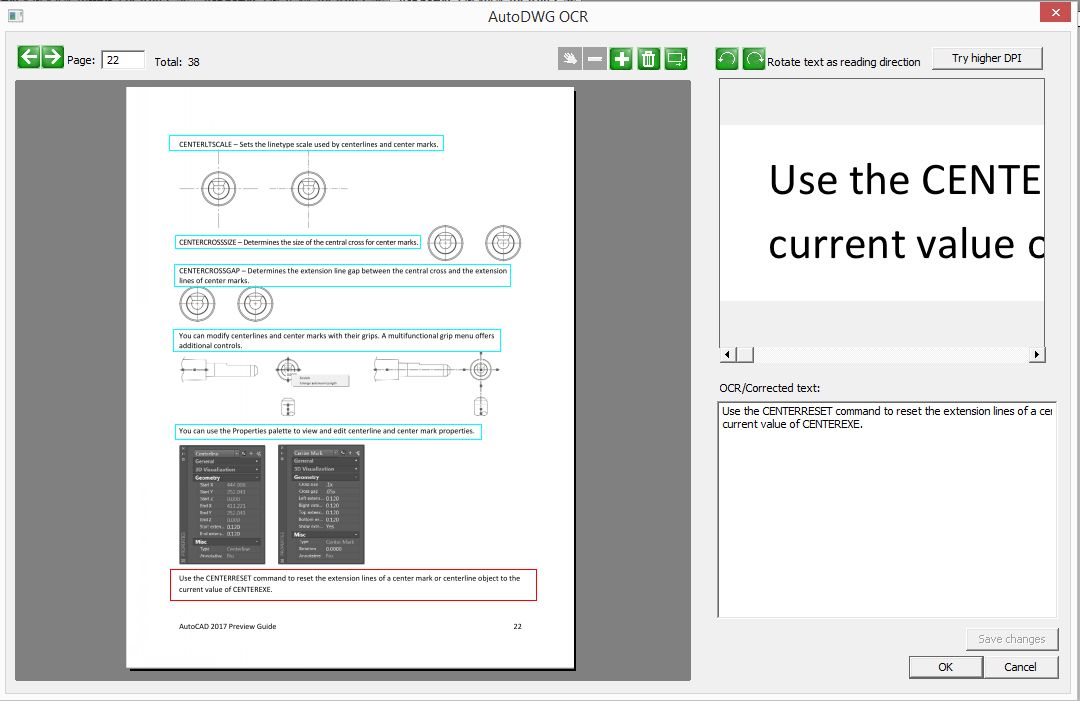1080x701 pixels.
Task: Click the minus icon to remove a region
Action: coord(594,58)
